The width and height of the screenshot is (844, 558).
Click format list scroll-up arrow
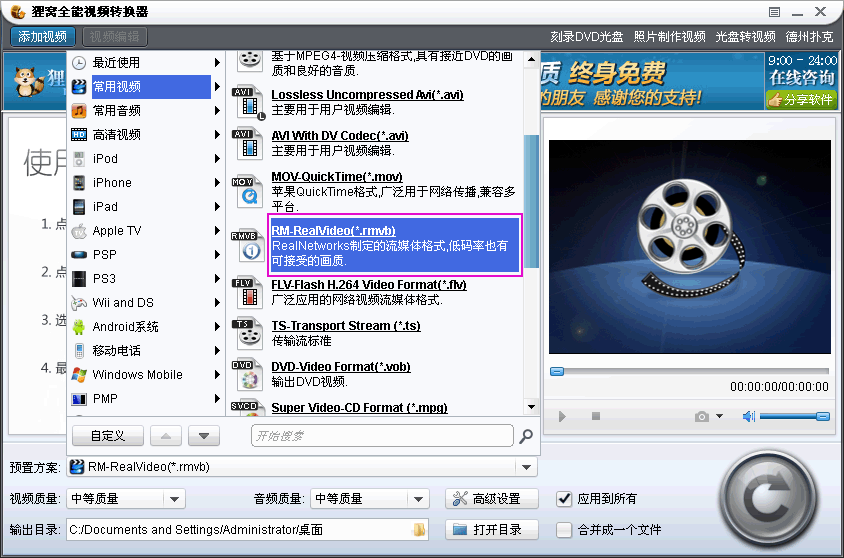click(531, 59)
